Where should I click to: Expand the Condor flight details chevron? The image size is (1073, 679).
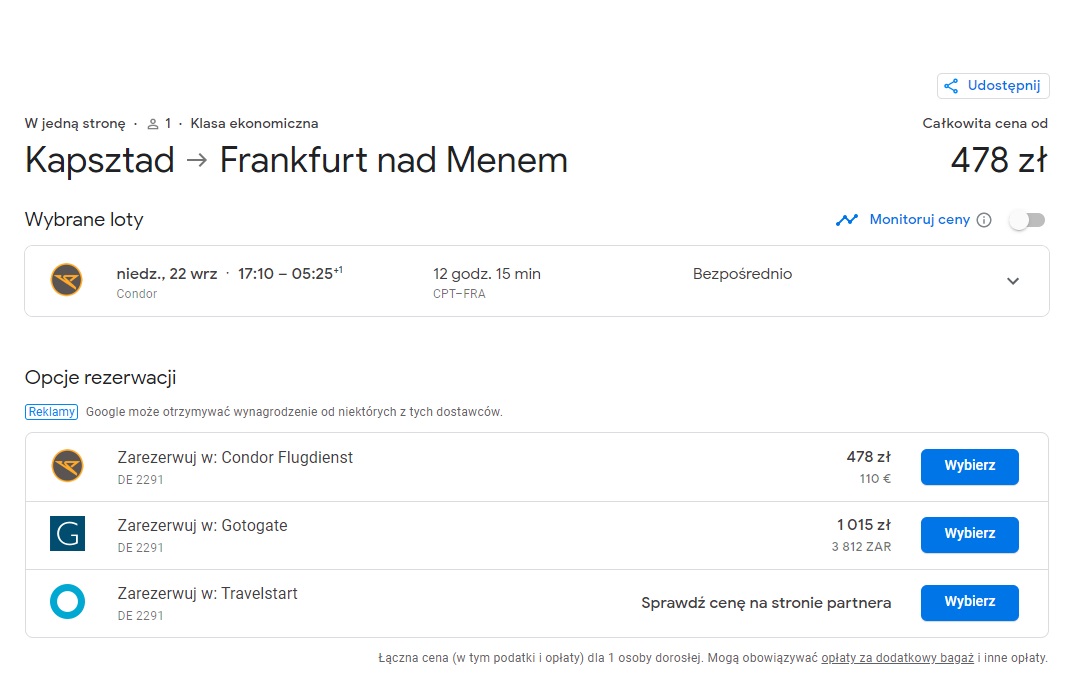click(1013, 281)
